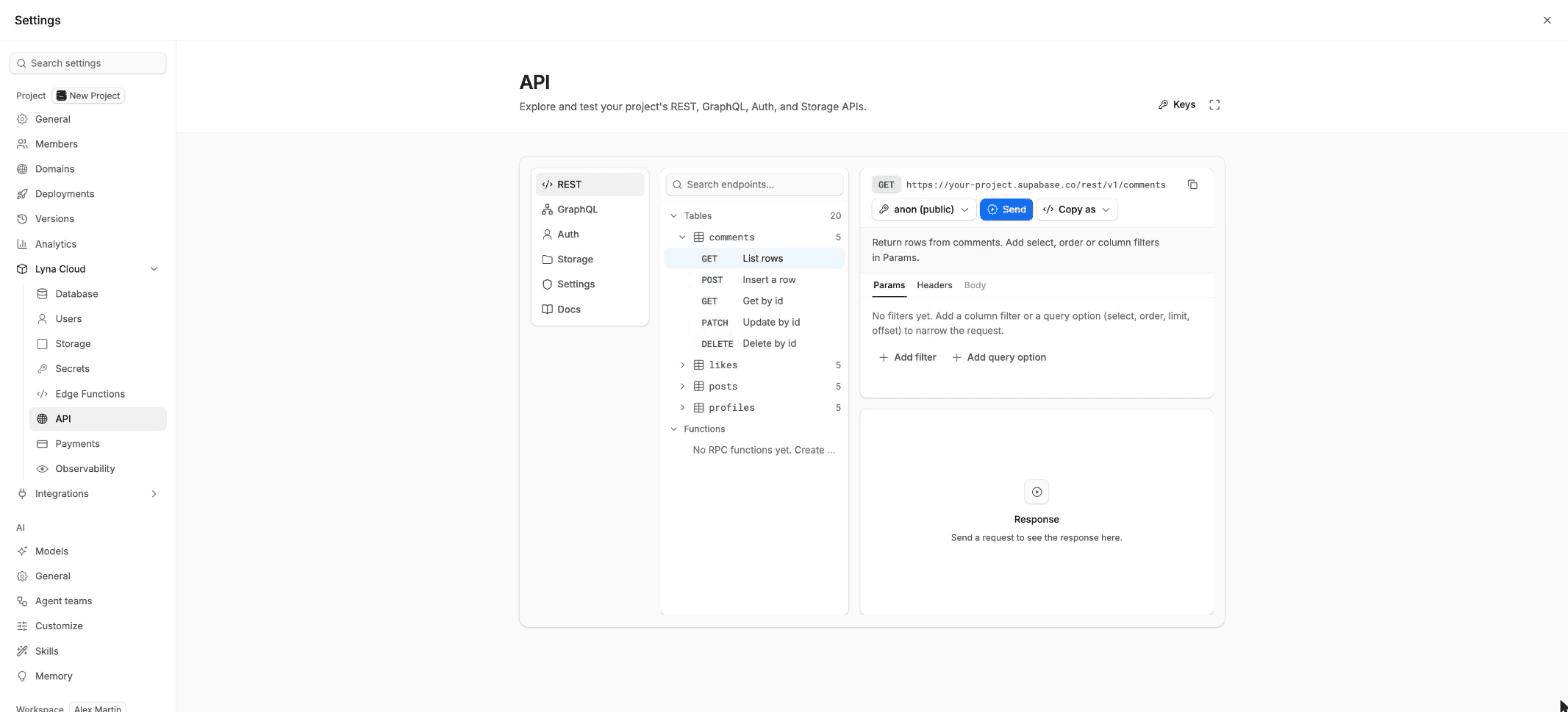Open the Copy as dropdown
This screenshot has height=712, width=1568.
pos(1077,210)
